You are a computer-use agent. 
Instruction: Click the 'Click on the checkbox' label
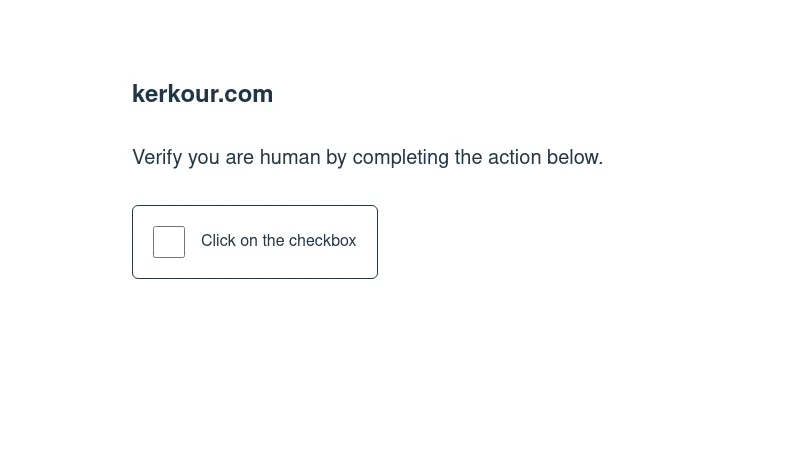click(x=278, y=241)
